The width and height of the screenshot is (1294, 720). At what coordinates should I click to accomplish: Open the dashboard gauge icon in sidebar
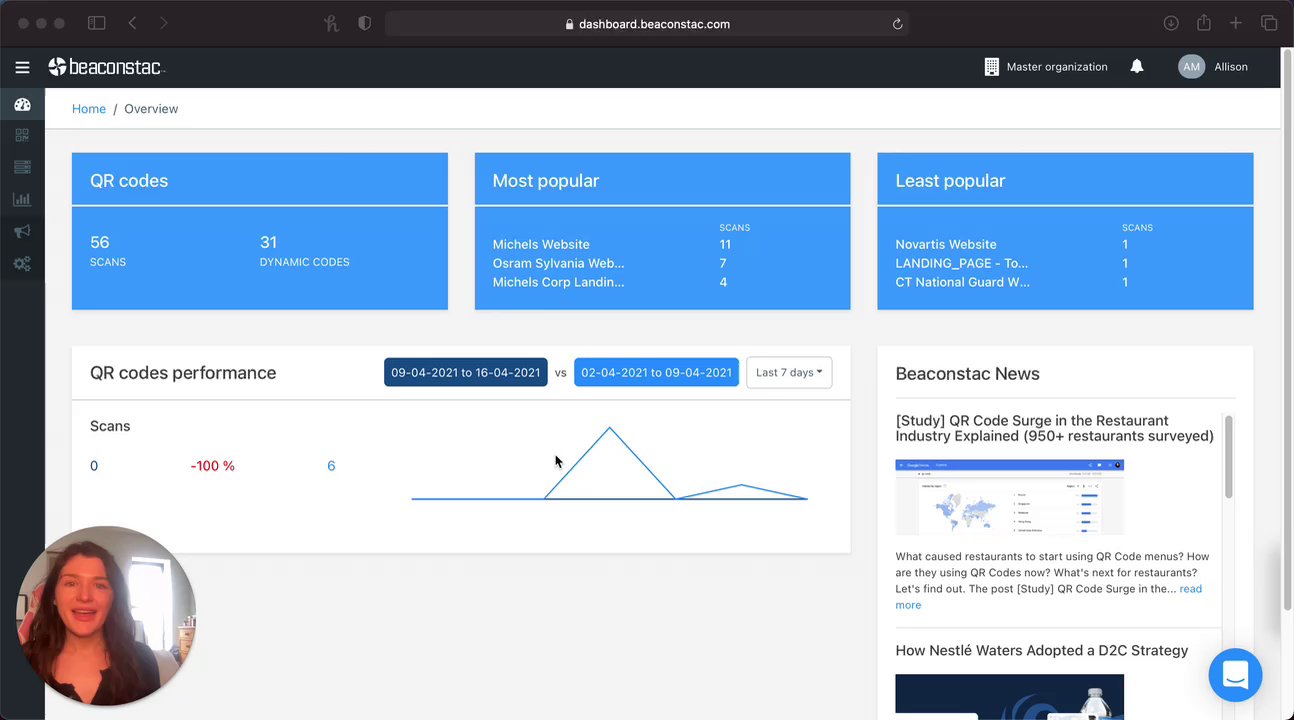pos(22,104)
